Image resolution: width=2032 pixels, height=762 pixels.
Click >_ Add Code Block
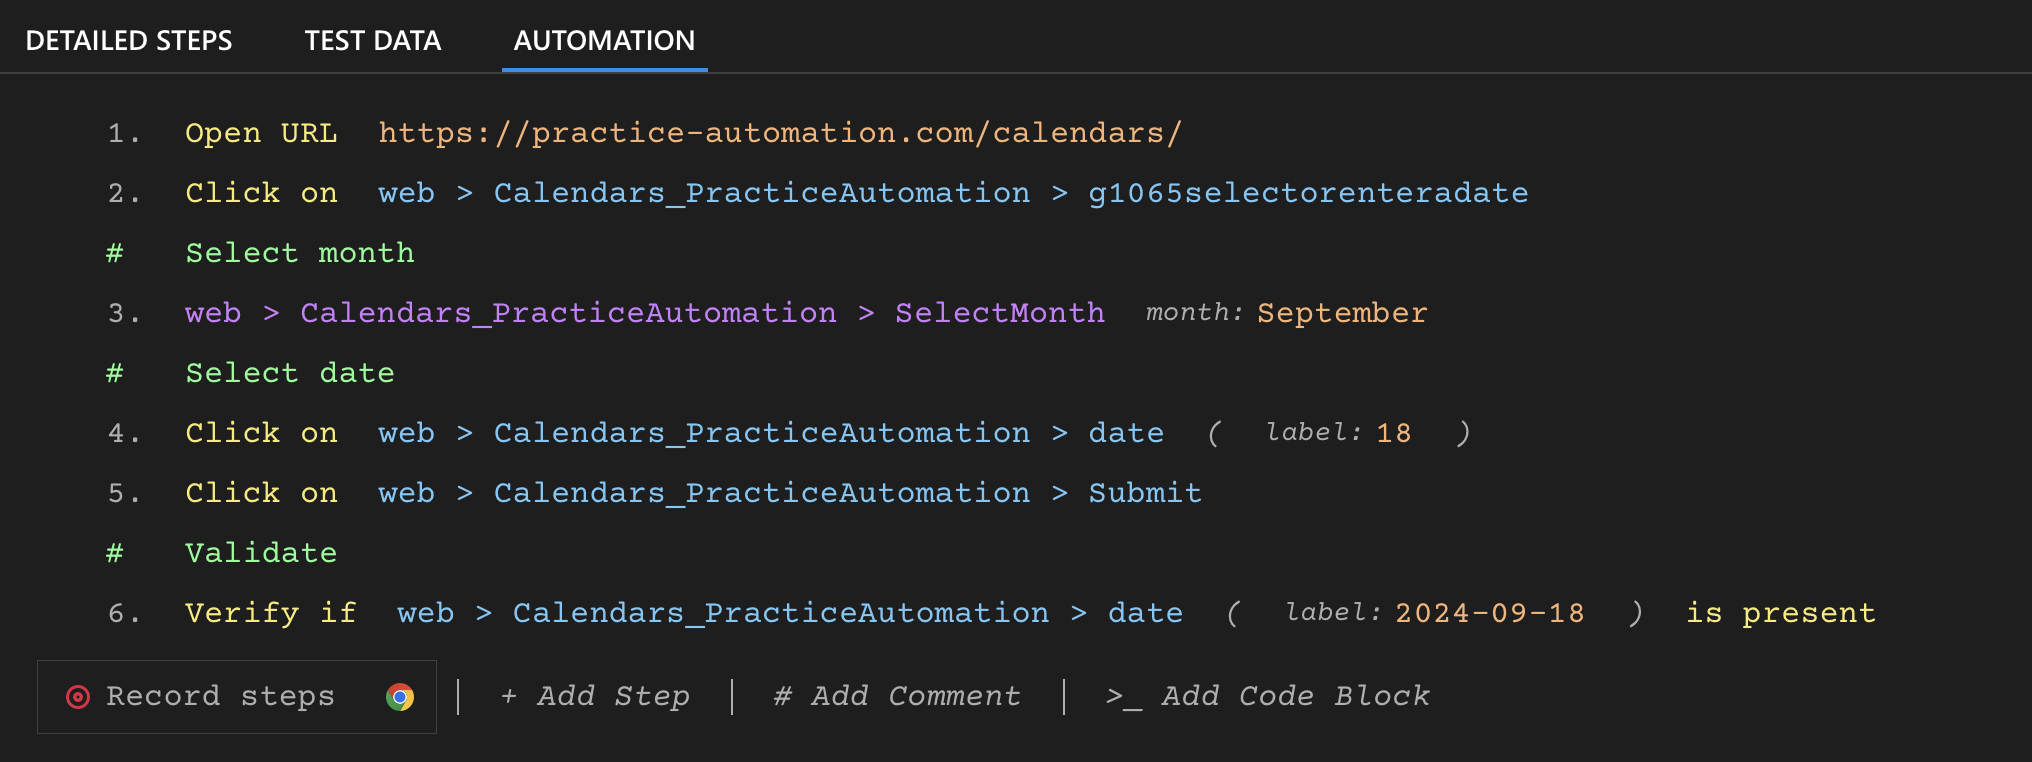[x=1267, y=696]
